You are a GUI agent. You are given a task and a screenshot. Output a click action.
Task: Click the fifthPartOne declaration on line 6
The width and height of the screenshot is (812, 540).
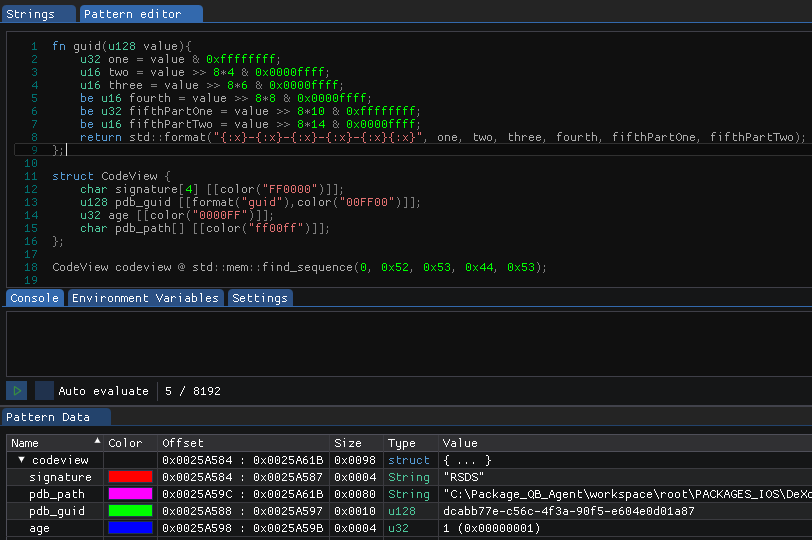point(250,111)
